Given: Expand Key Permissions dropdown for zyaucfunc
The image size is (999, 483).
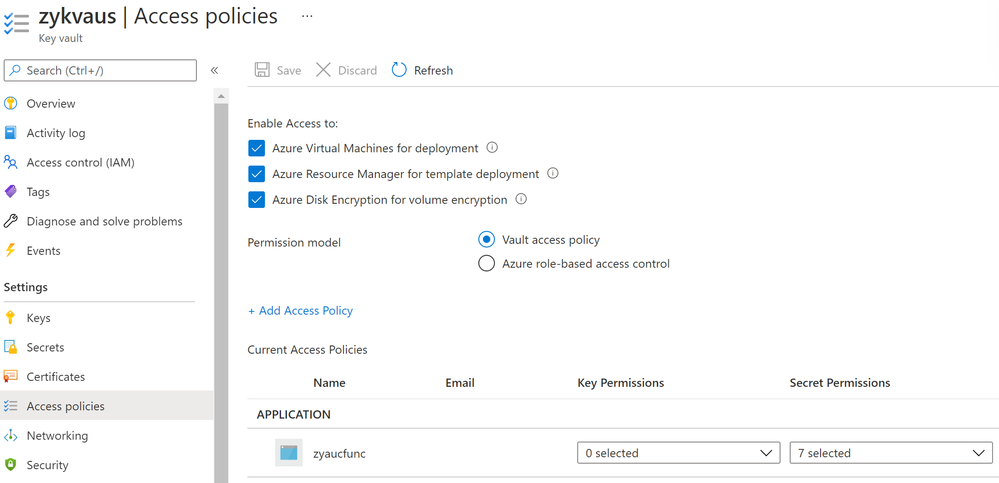Looking at the screenshot, I should 679,453.
